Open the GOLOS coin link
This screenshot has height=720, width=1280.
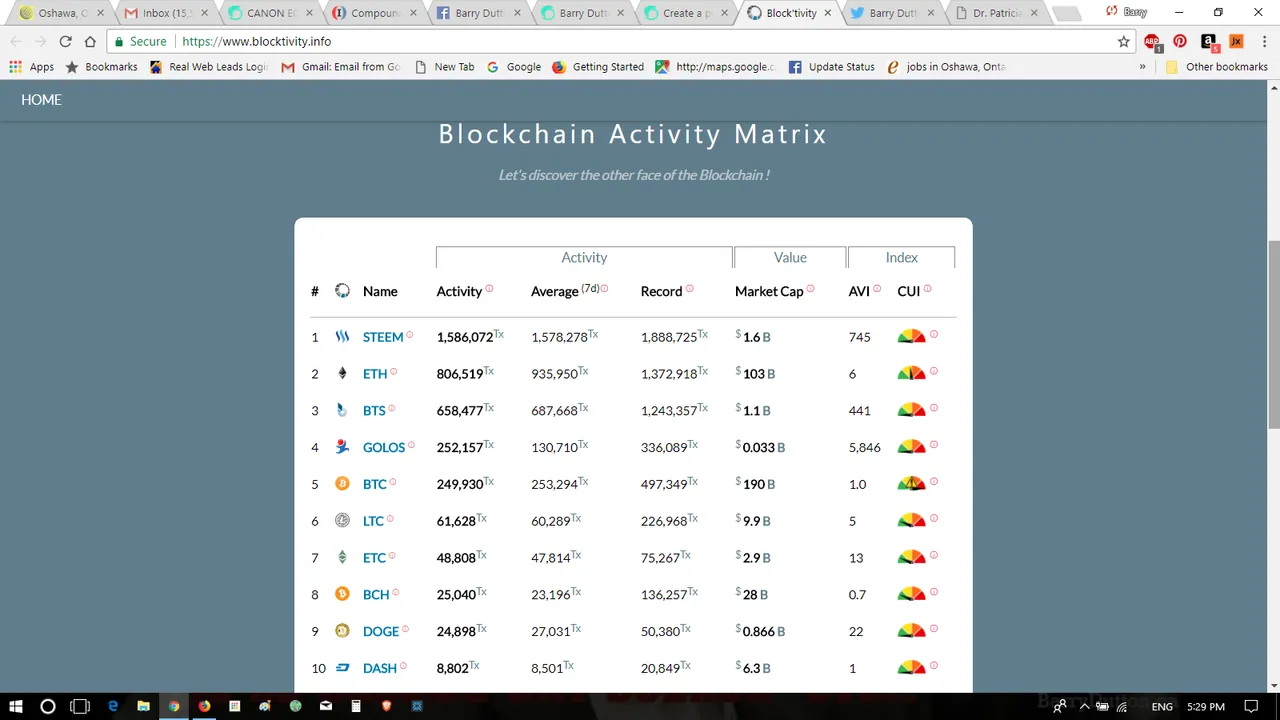[384, 447]
